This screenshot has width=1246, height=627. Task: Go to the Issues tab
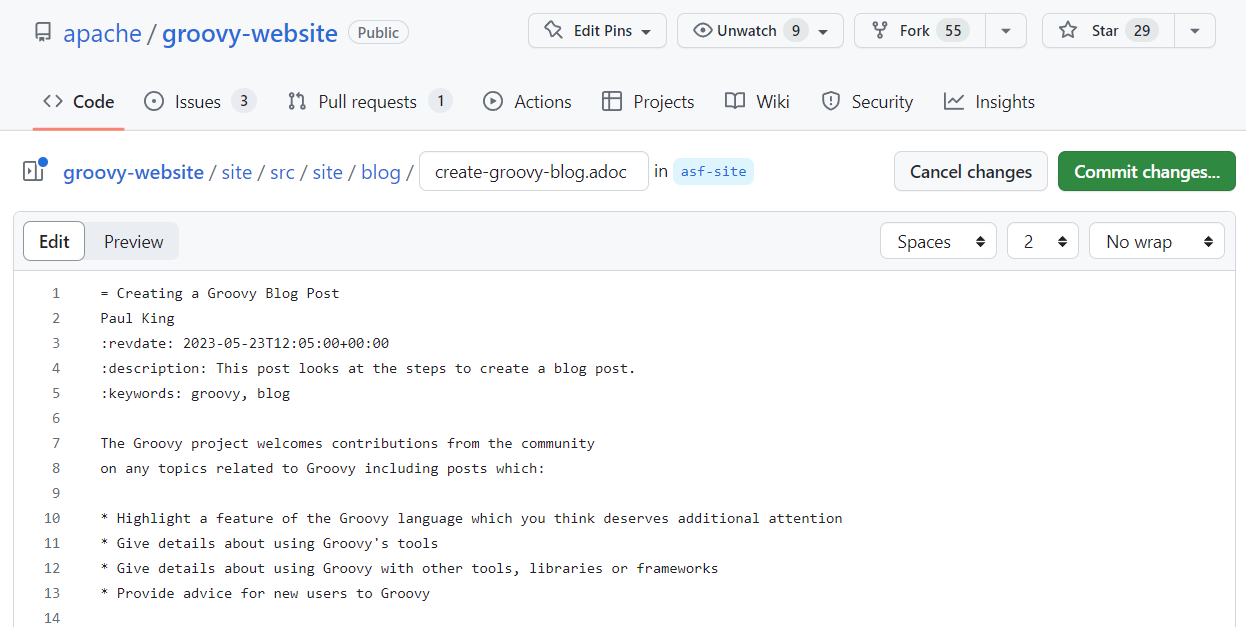[198, 101]
